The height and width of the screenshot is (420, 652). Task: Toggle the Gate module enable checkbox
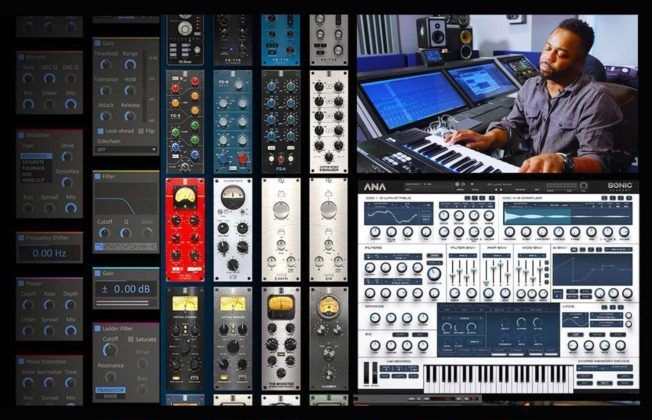(98, 43)
